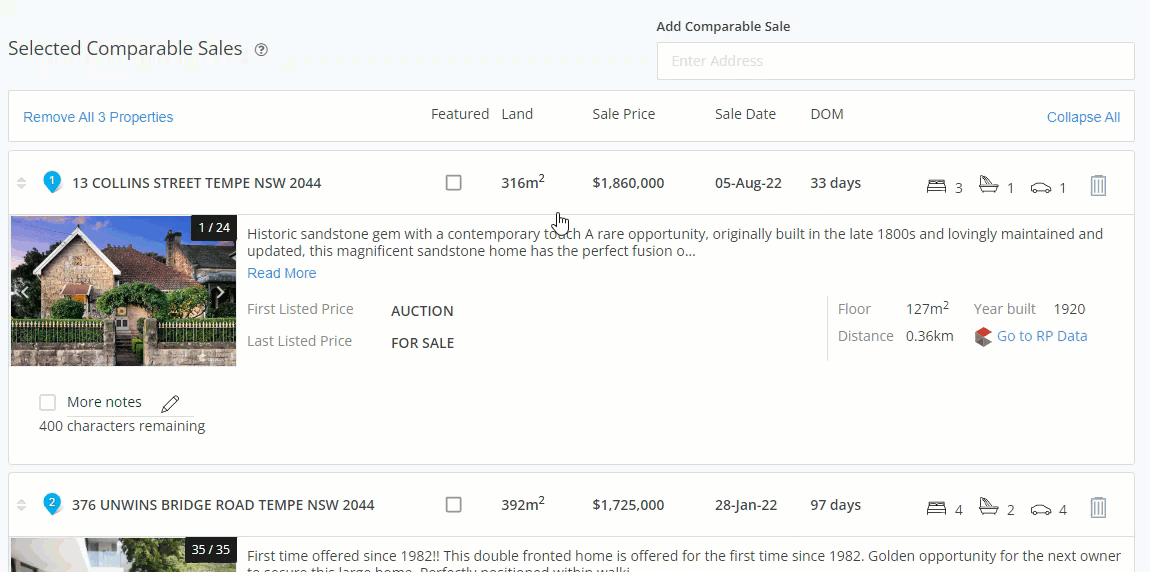Click the 1 / 24 photo counter
Screen dimensions: 1150x572
pyautogui.click(x=213, y=228)
